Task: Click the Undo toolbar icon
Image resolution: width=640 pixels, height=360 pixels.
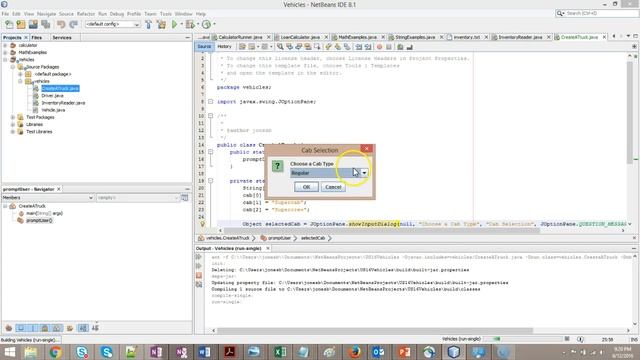Action: click(x=61, y=24)
